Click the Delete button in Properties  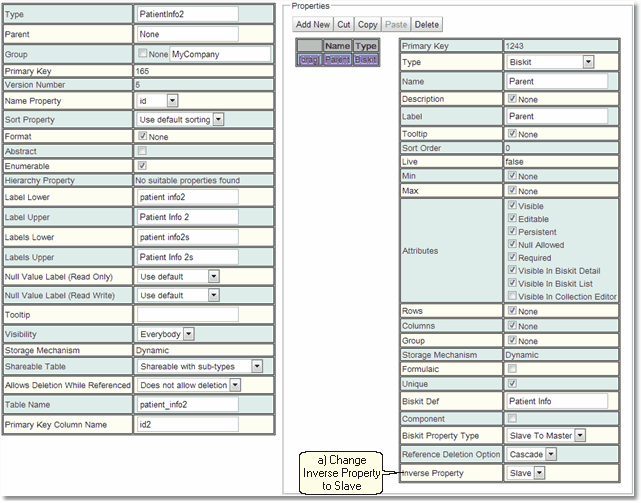426,24
